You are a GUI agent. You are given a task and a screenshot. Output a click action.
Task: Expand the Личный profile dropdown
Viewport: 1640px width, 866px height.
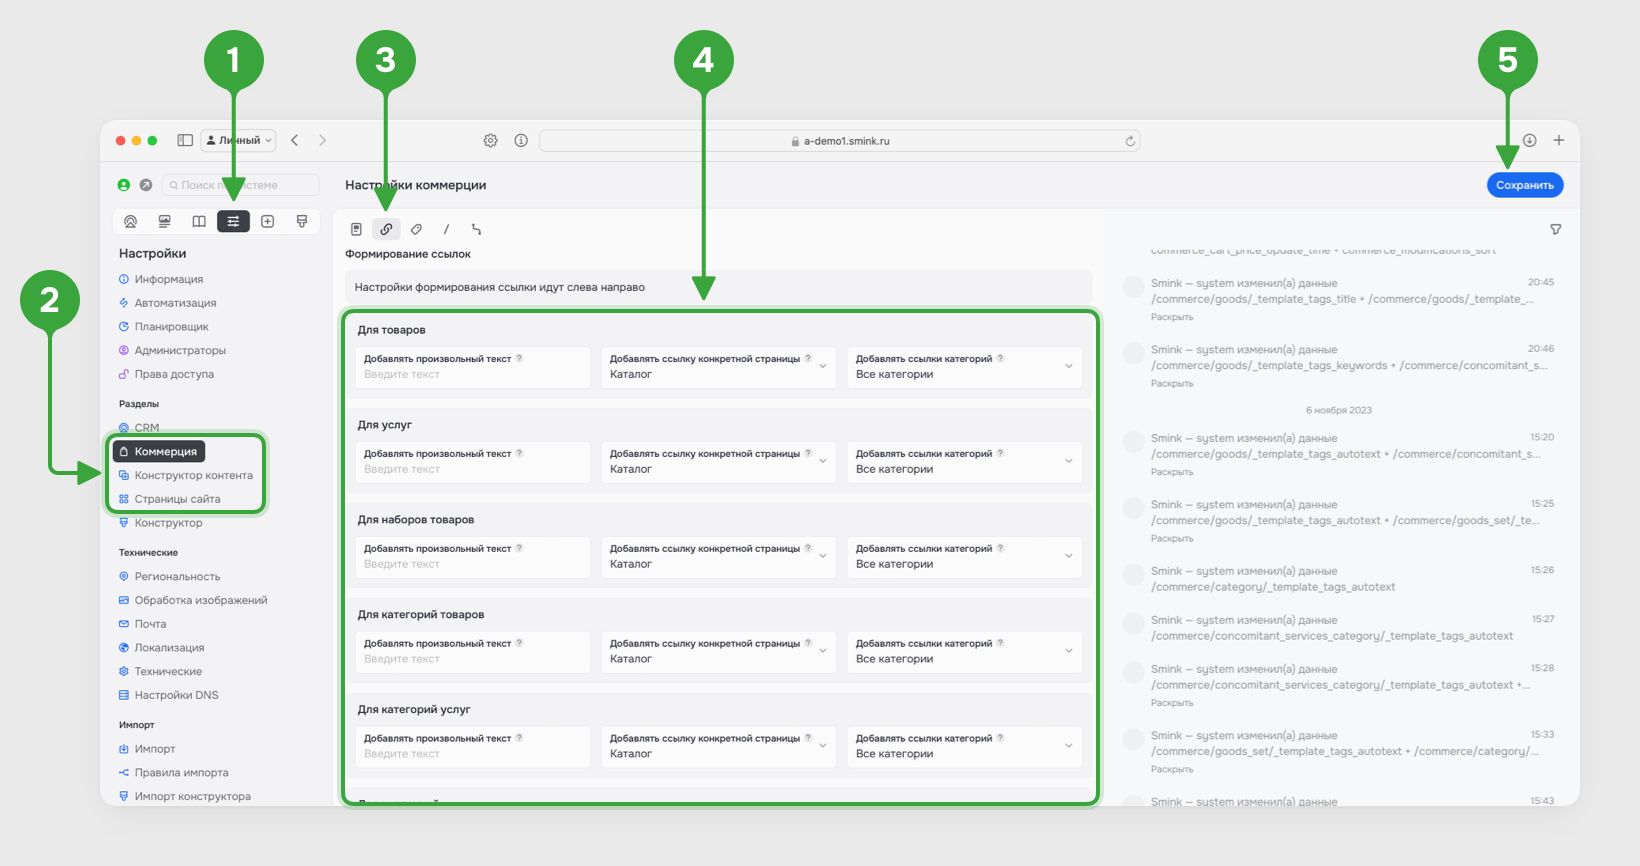tap(238, 140)
